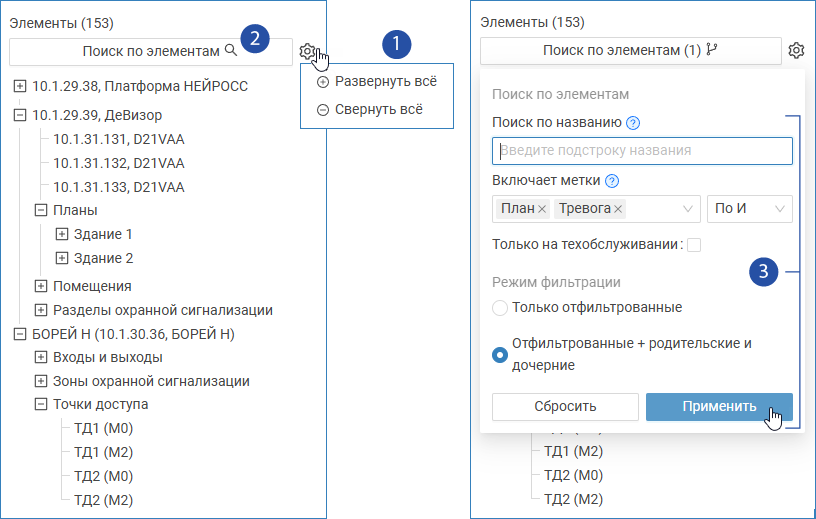
Task: Collapse the 10.1.29.39 ДеВизор node
Action: [x=20, y=115]
